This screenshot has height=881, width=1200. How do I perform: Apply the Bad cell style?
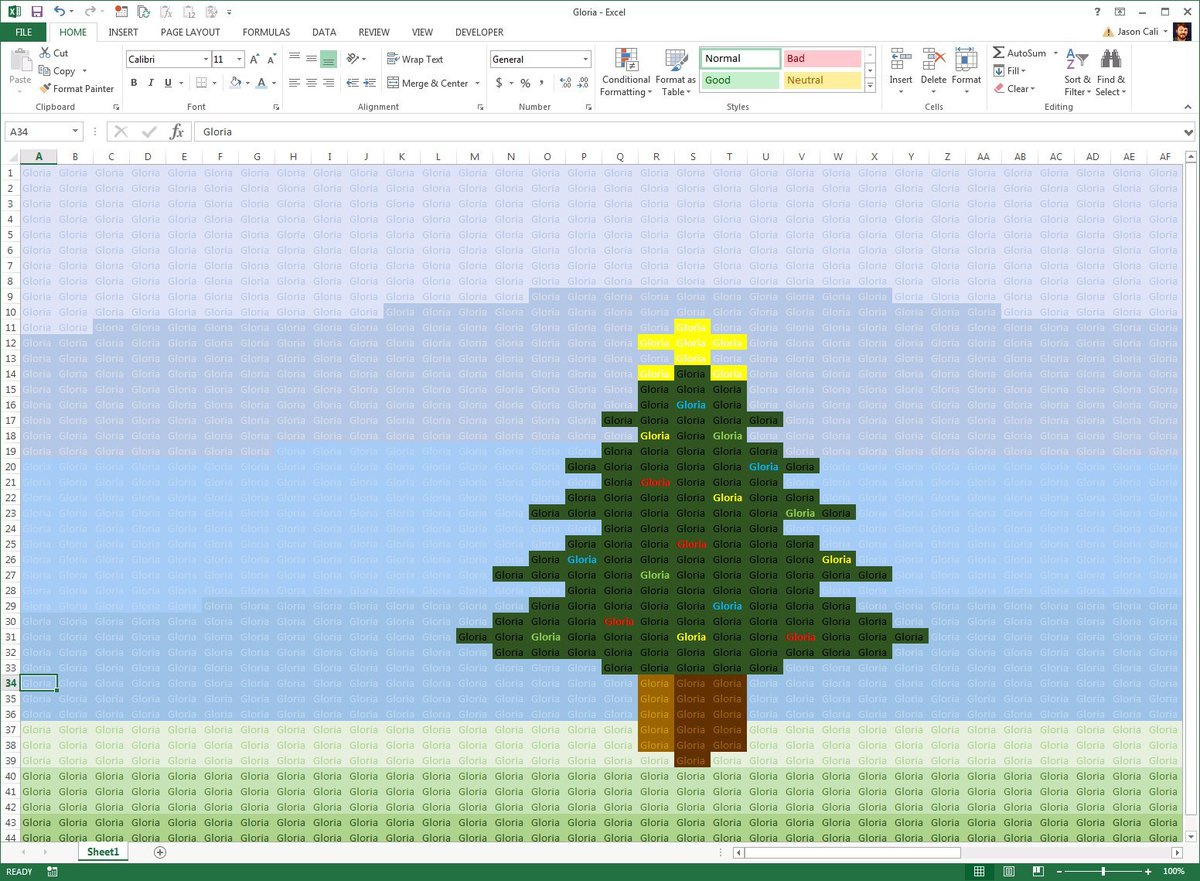pos(822,59)
